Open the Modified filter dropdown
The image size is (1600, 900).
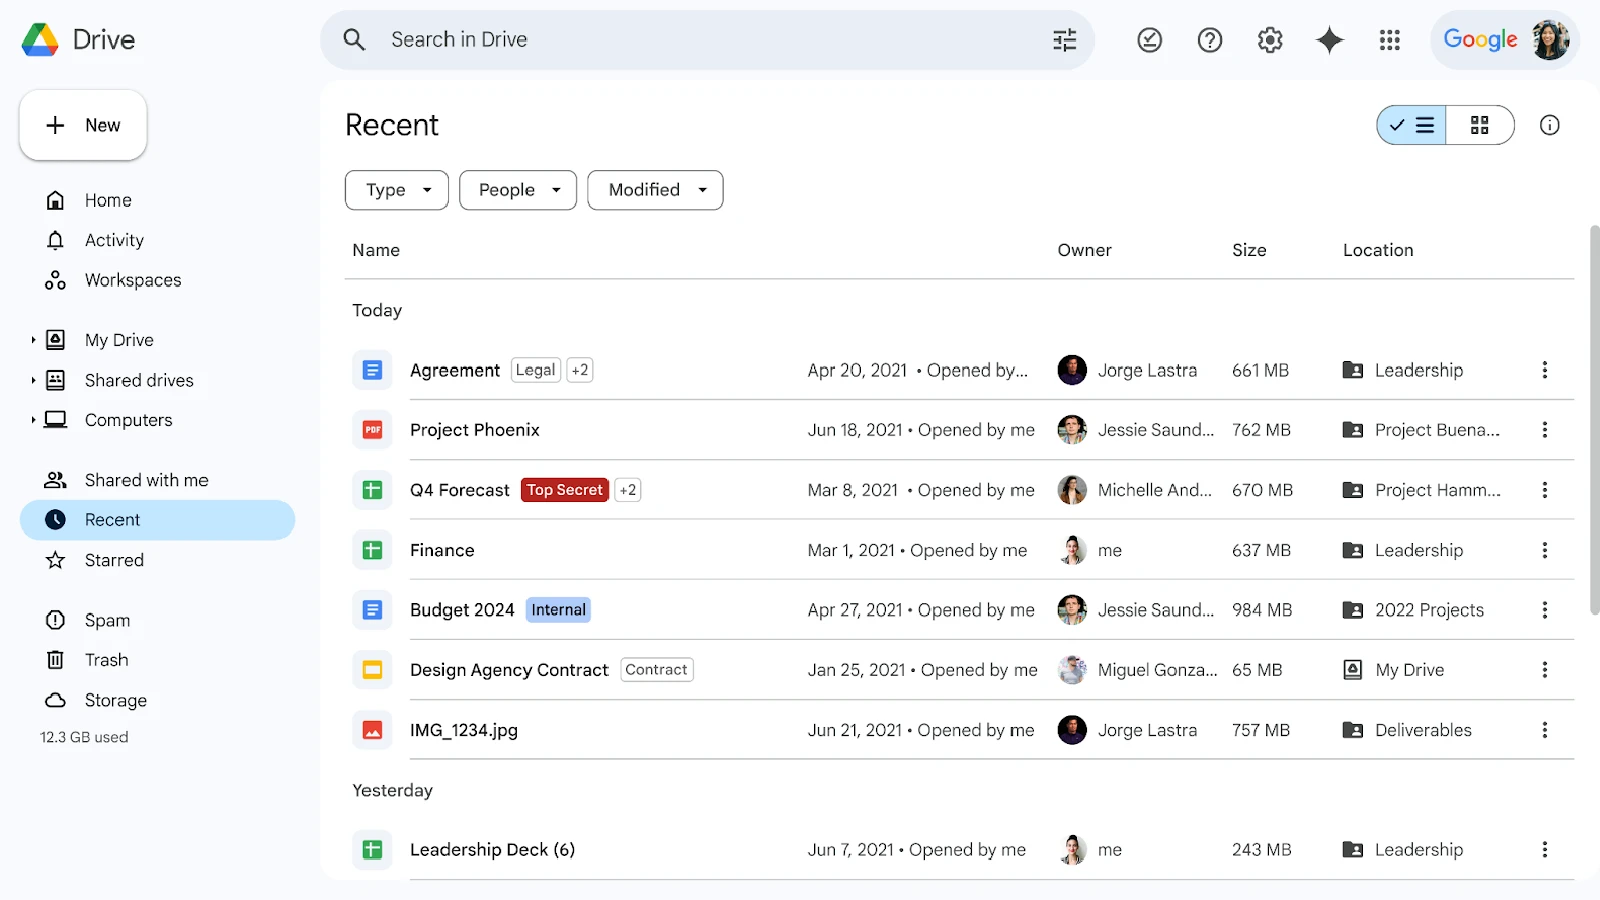[655, 190]
